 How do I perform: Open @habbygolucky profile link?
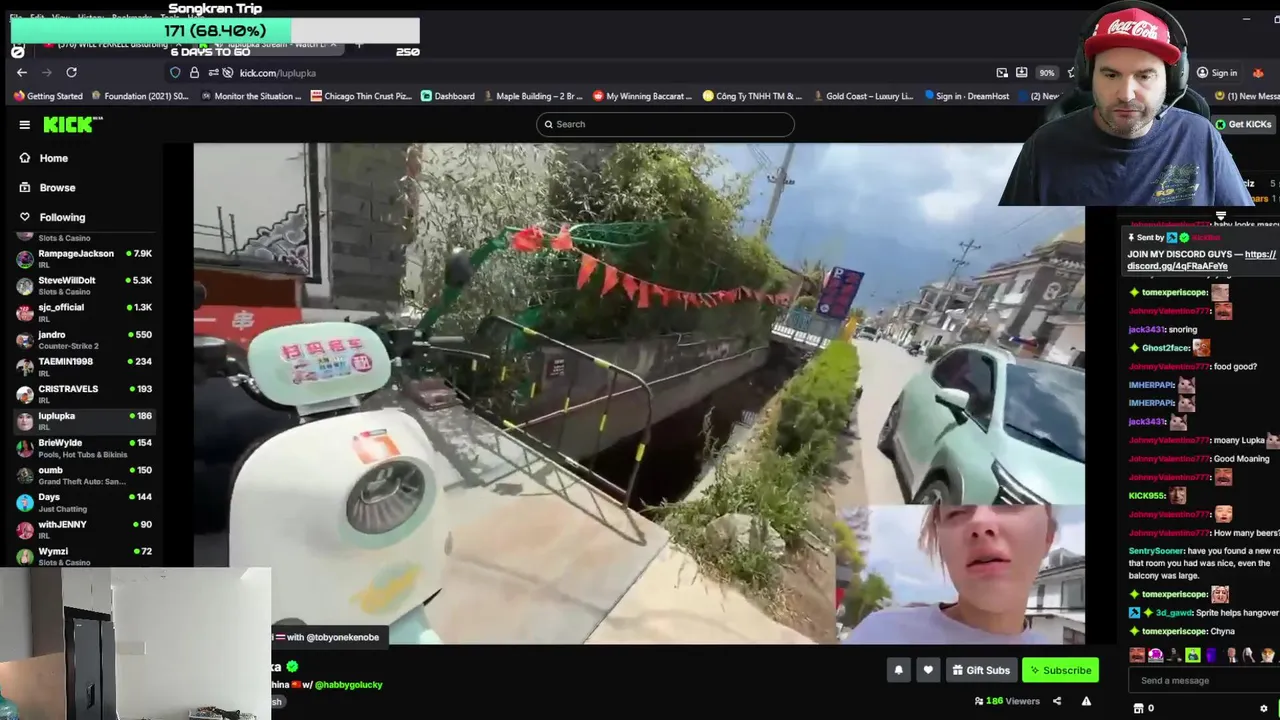350,685
